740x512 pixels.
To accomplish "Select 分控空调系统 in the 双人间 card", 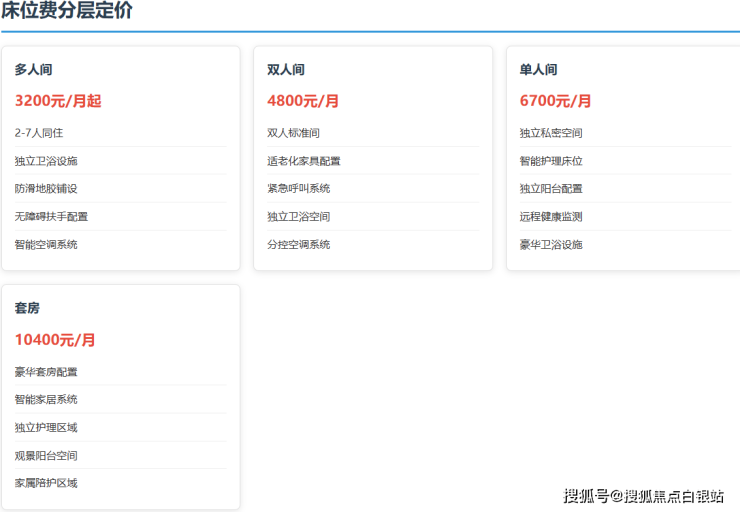I will [298, 244].
